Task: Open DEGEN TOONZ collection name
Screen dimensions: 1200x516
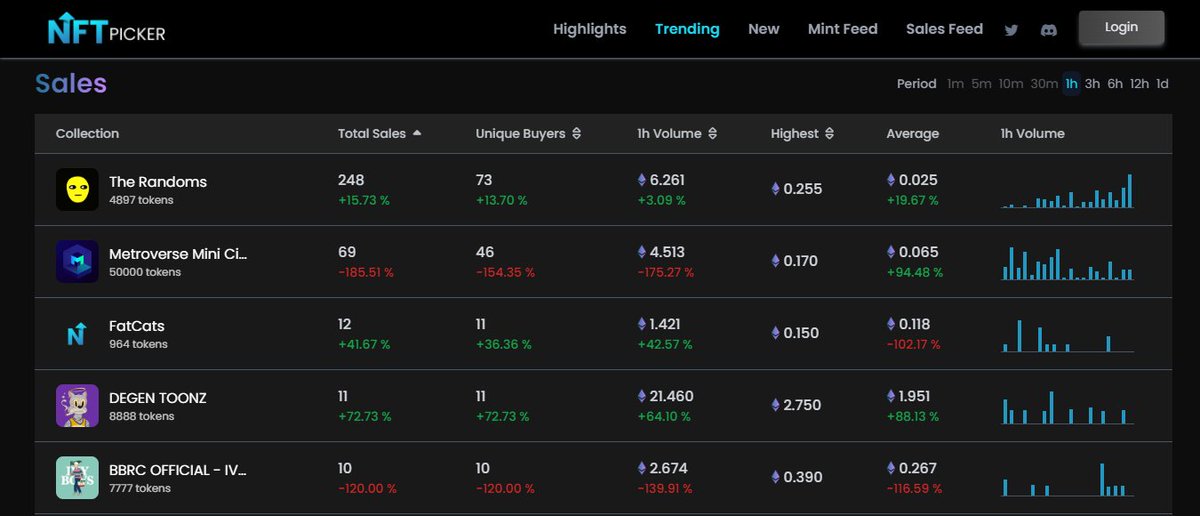Action: (x=158, y=398)
